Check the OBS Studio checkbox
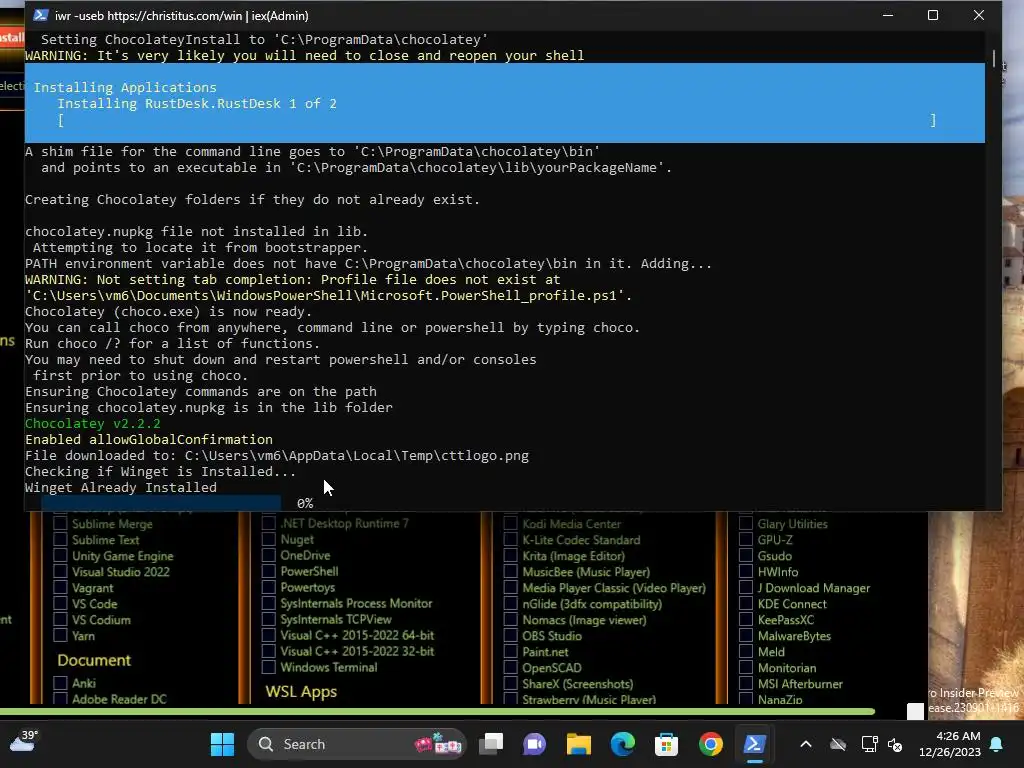The height and width of the screenshot is (768, 1024). pos(511,635)
